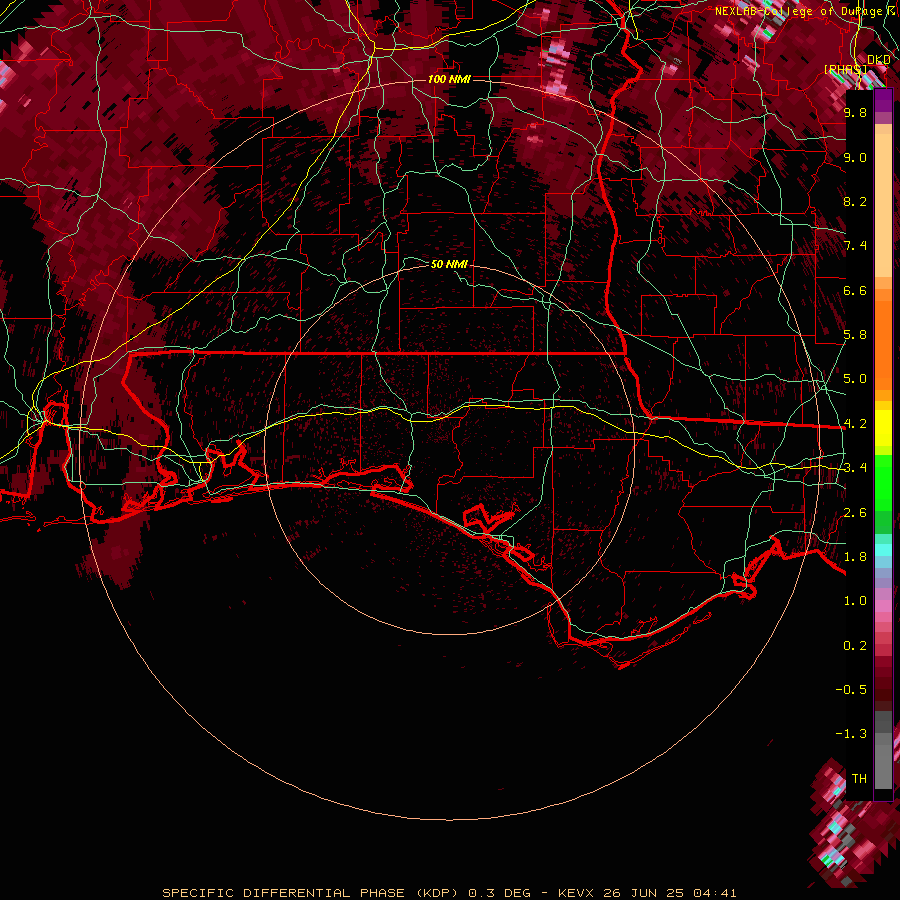Click the -1.3 value on the color scale

(851, 734)
